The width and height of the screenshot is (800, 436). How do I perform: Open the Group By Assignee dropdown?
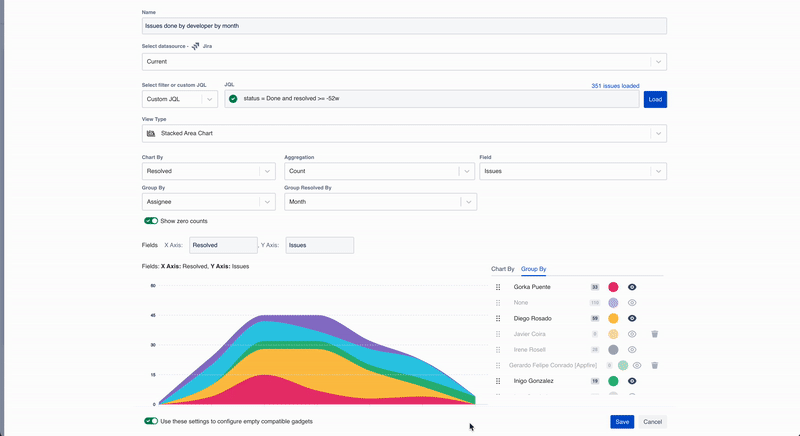coord(208,202)
